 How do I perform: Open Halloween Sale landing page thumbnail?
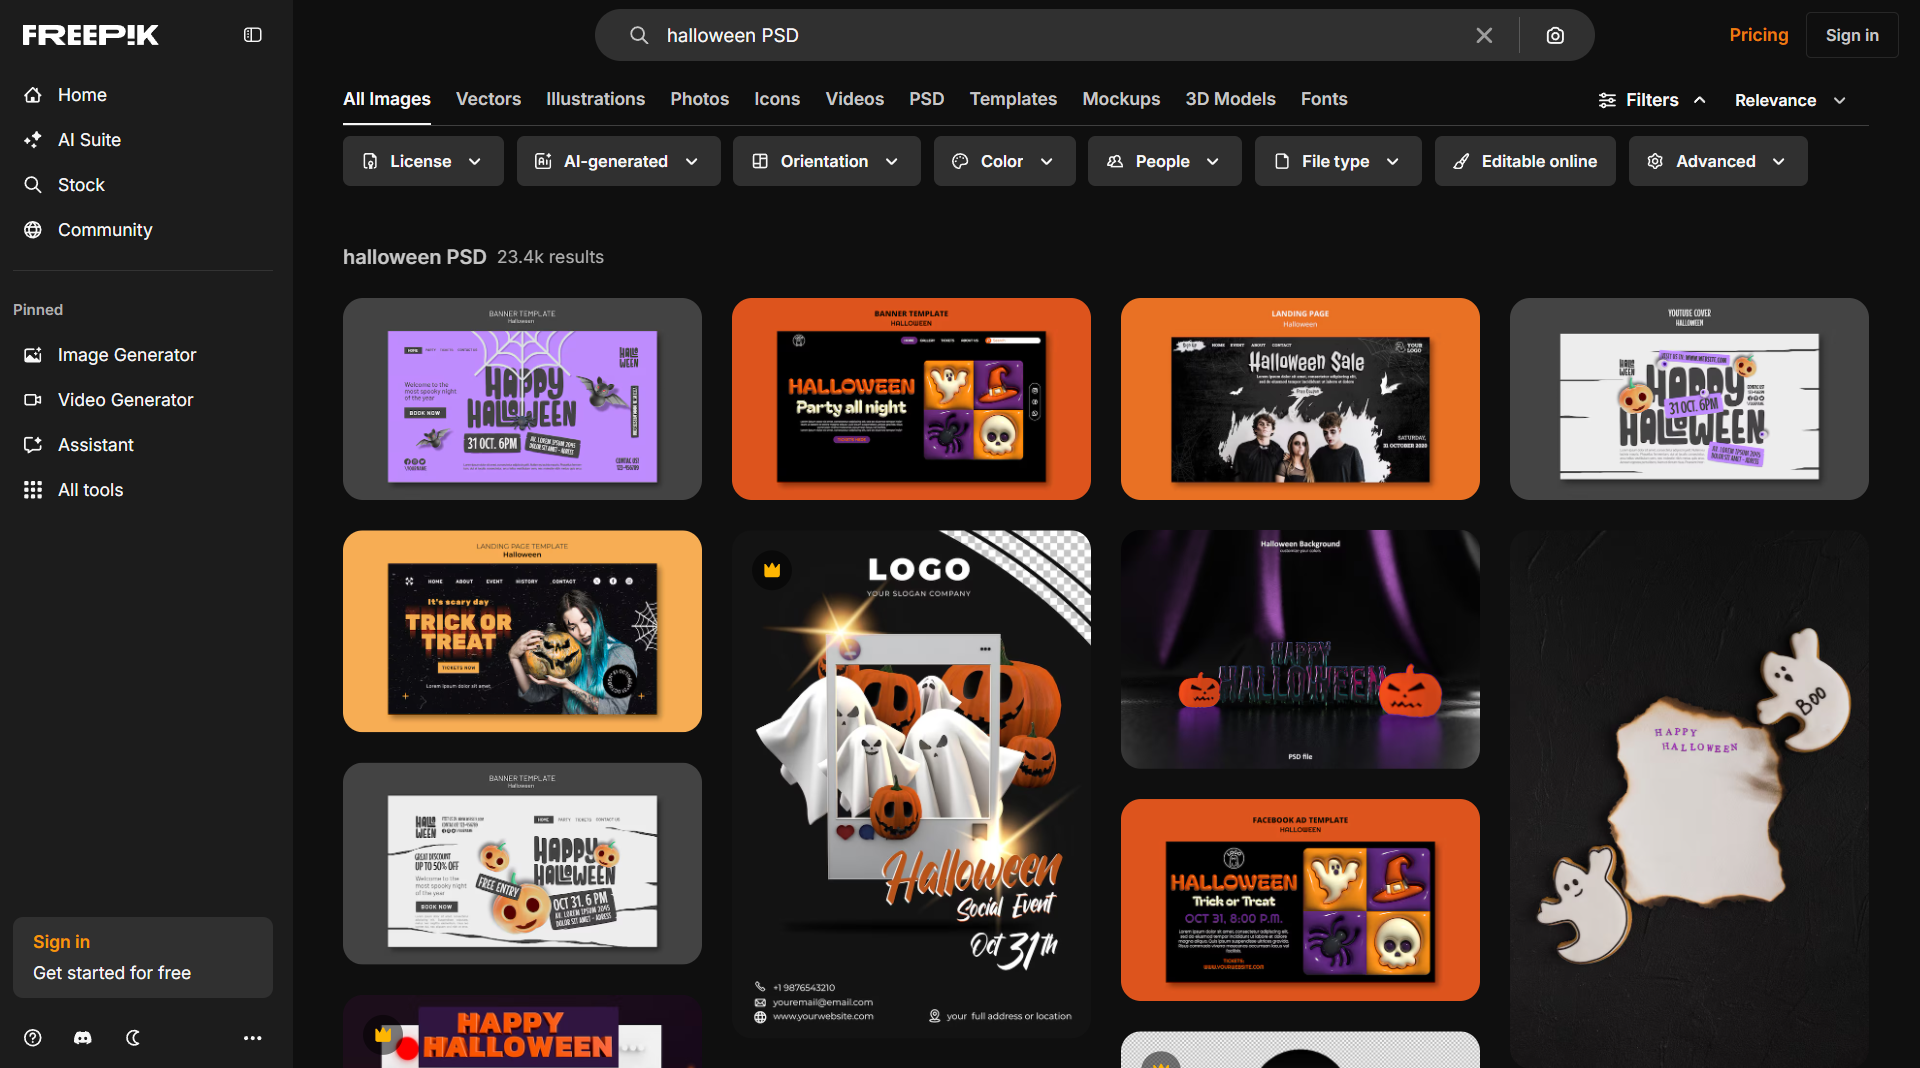pos(1300,399)
